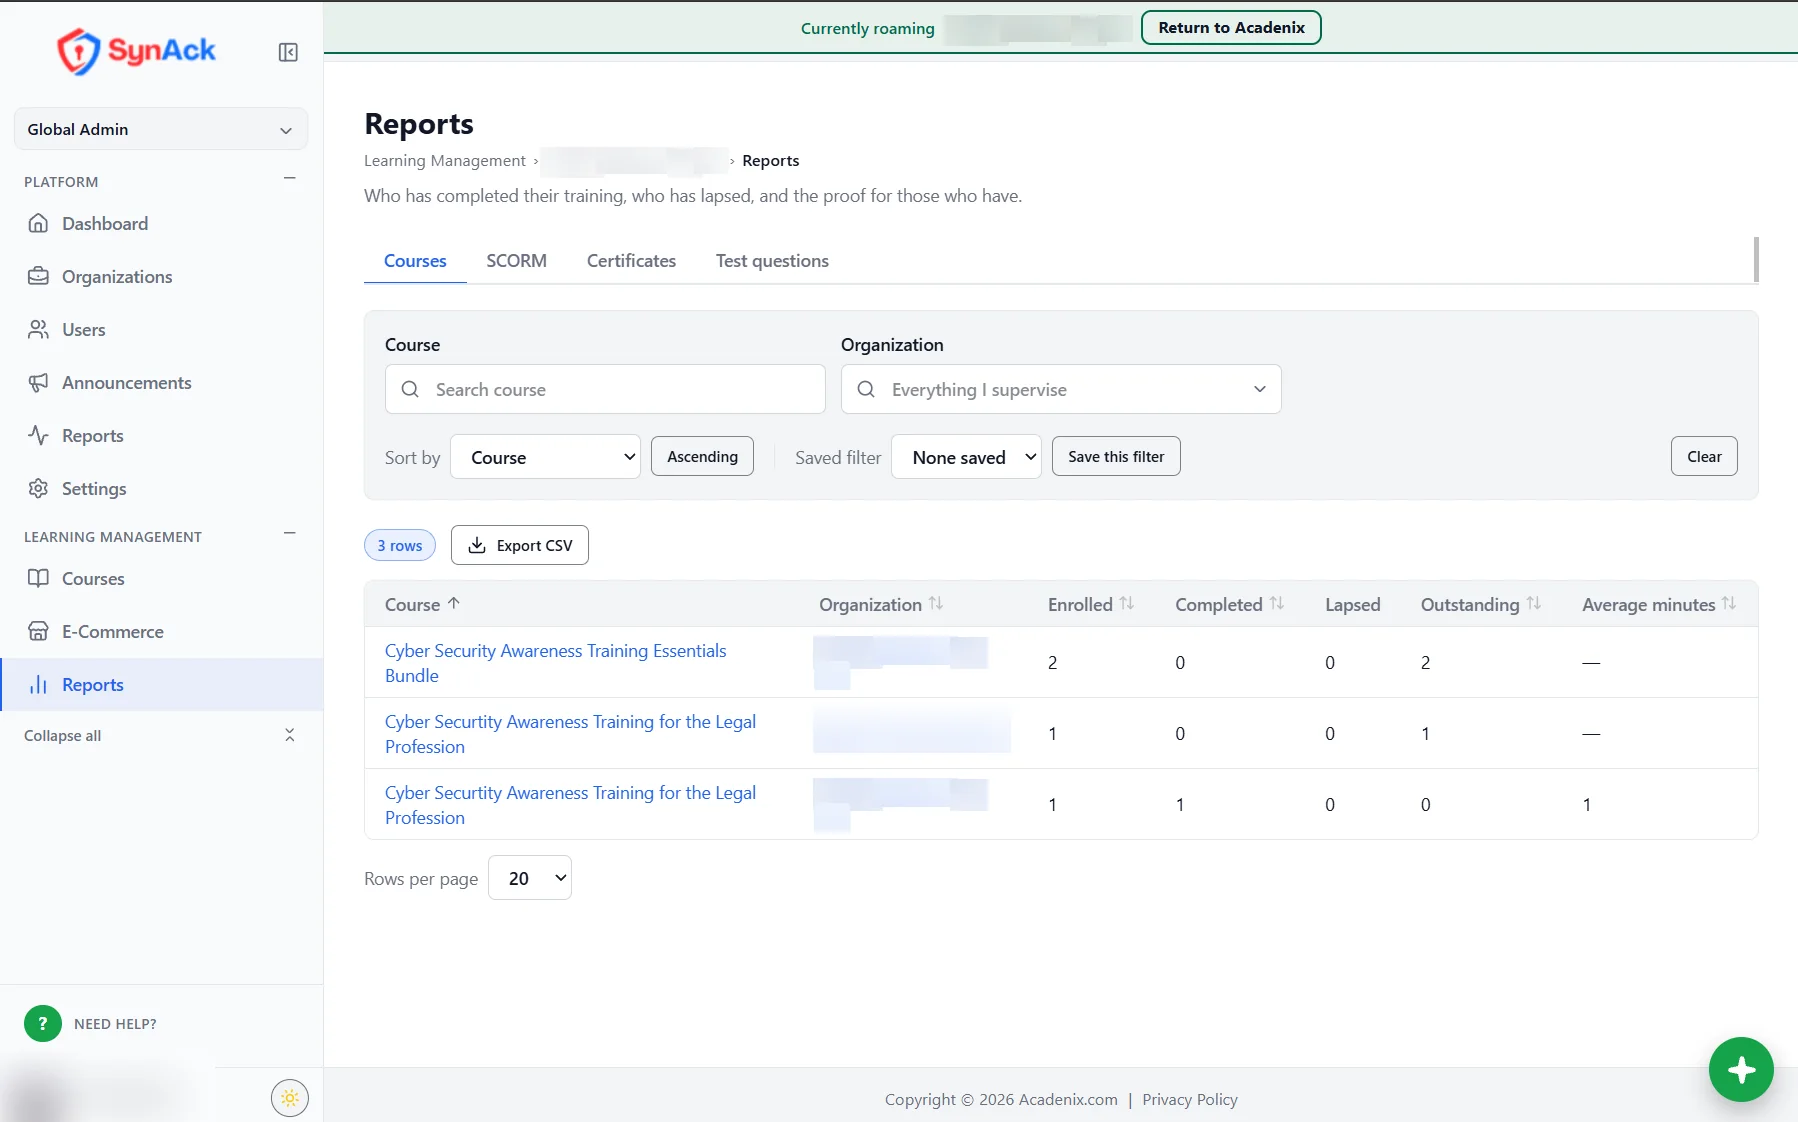This screenshot has height=1122, width=1798.
Task: Click the Organizations briefcase icon
Action: click(x=38, y=276)
